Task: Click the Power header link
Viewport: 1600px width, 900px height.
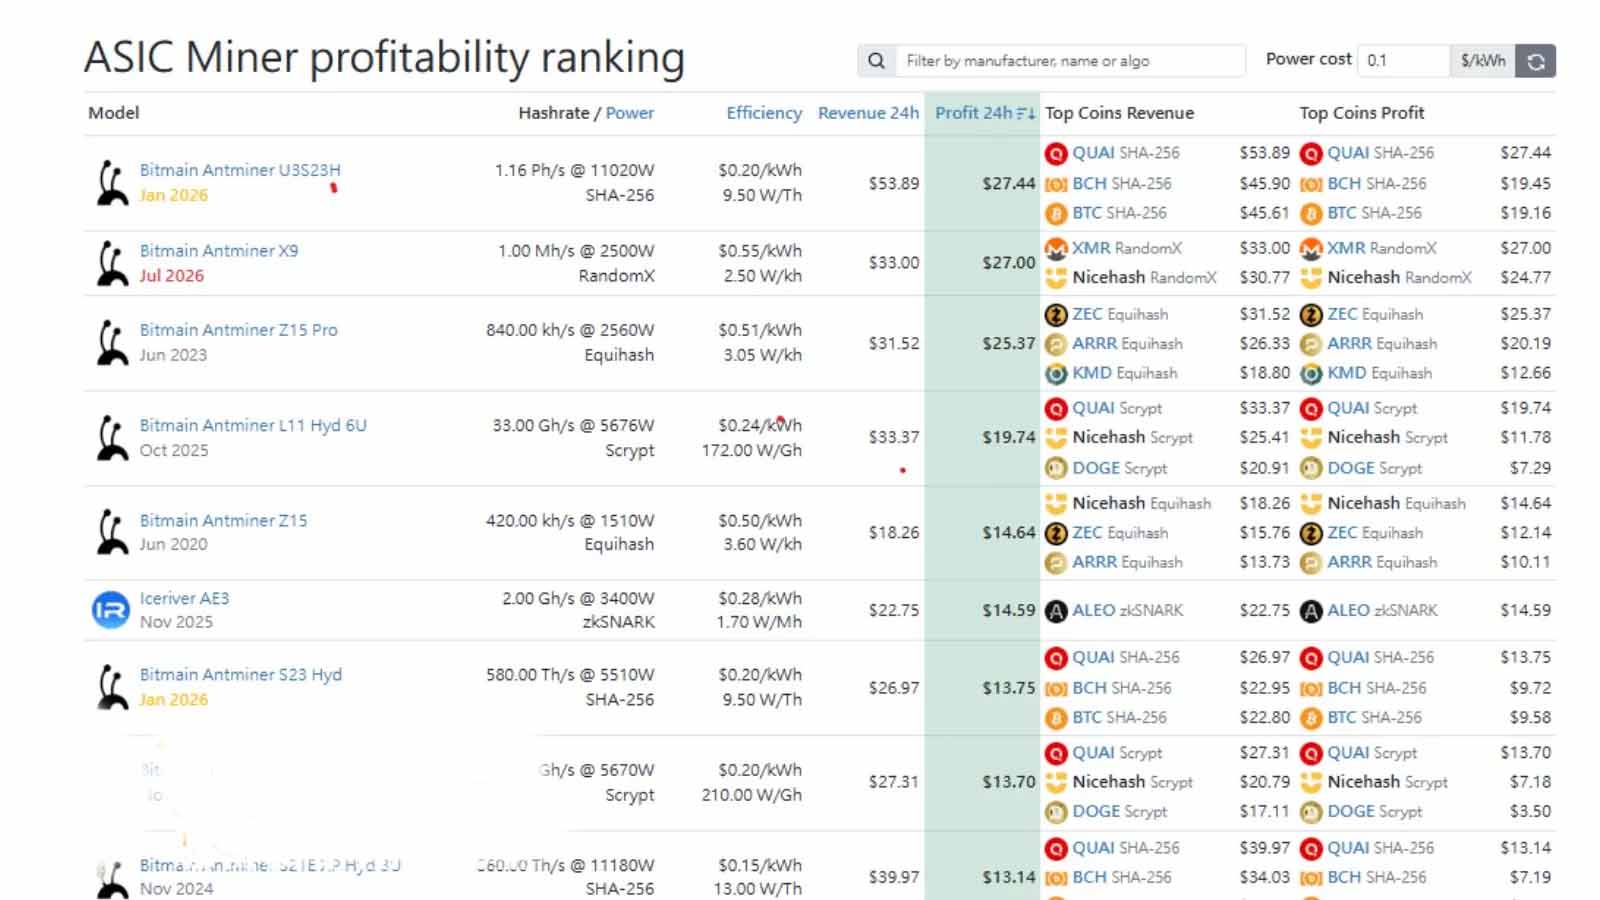Action: pos(630,113)
